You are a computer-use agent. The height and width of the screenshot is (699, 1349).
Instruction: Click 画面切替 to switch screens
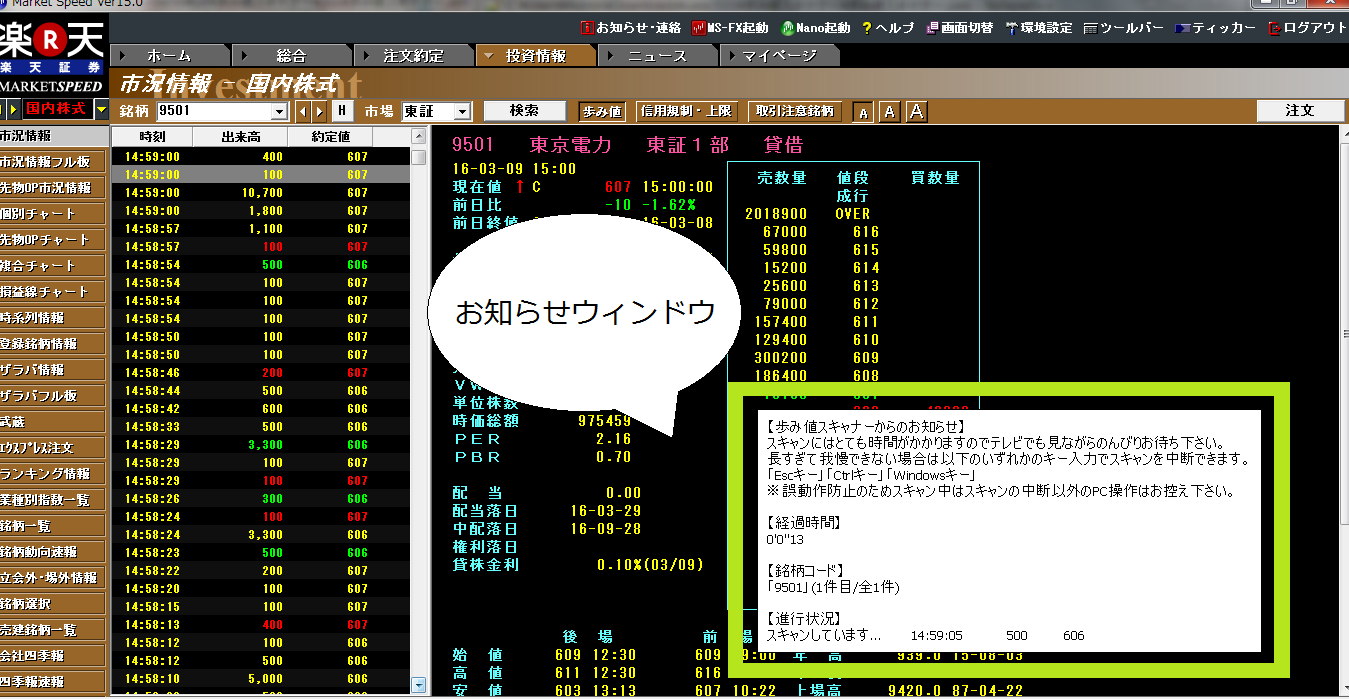960,28
